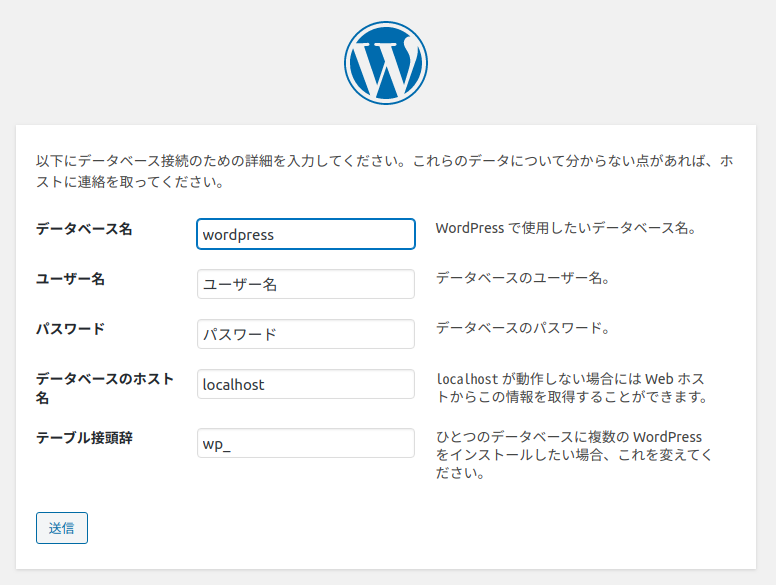
Task: Click the パスワード bold label
Action: click(x=70, y=329)
